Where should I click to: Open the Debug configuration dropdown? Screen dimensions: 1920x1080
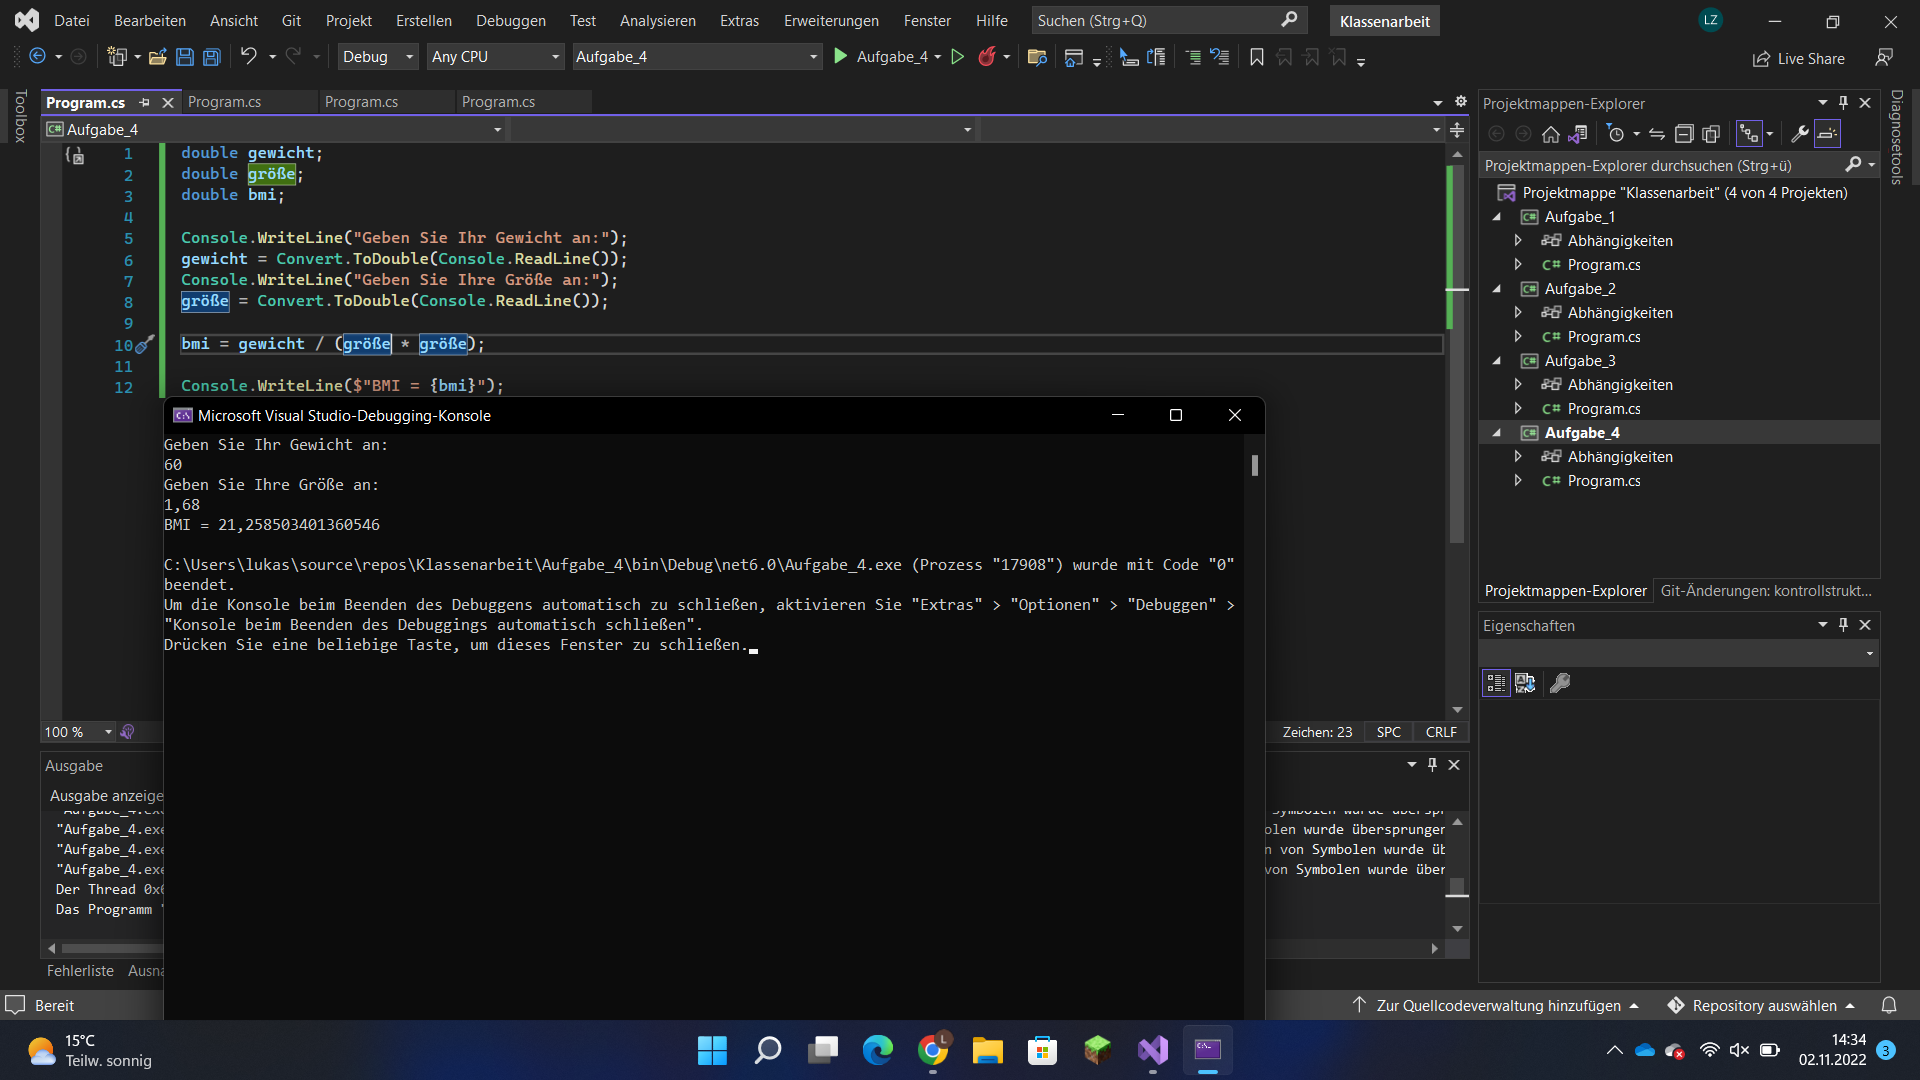point(407,56)
